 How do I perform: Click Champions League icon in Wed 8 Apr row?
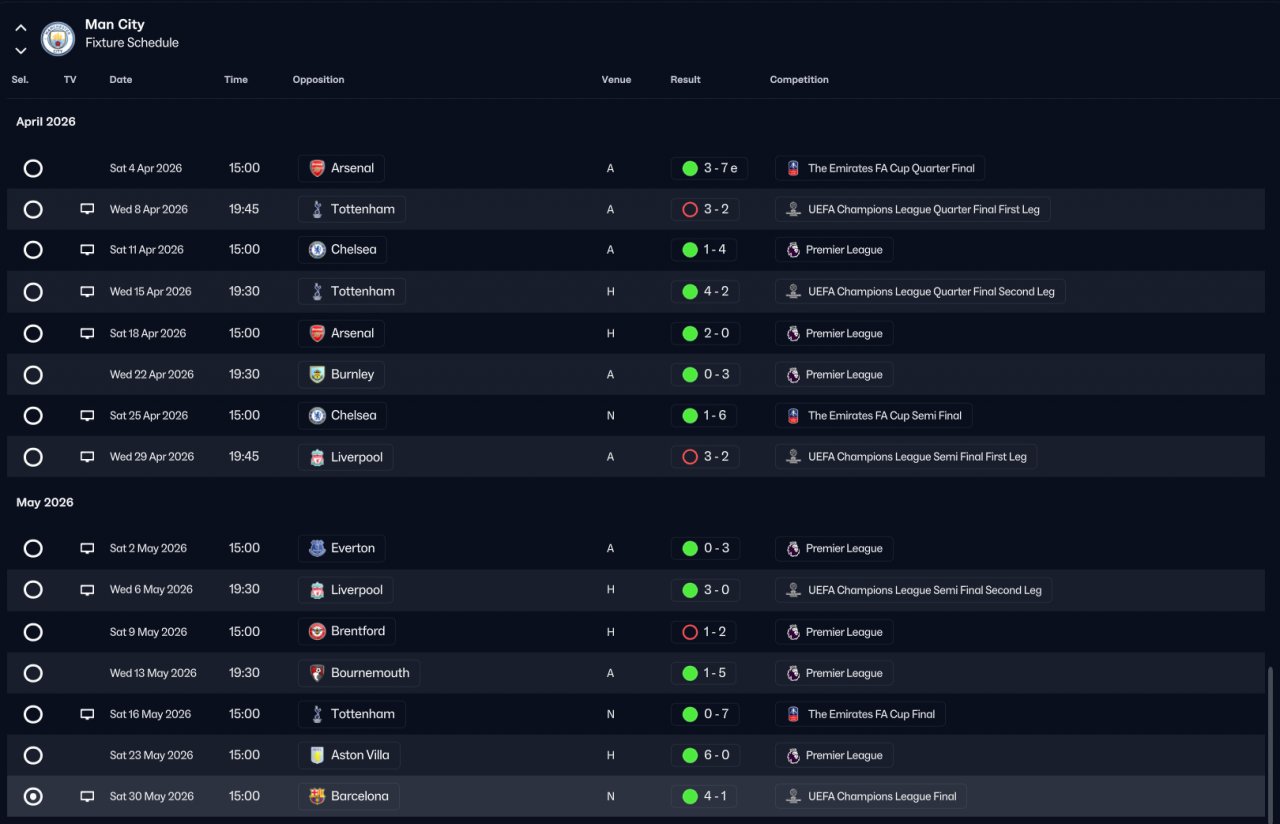[793, 209]
